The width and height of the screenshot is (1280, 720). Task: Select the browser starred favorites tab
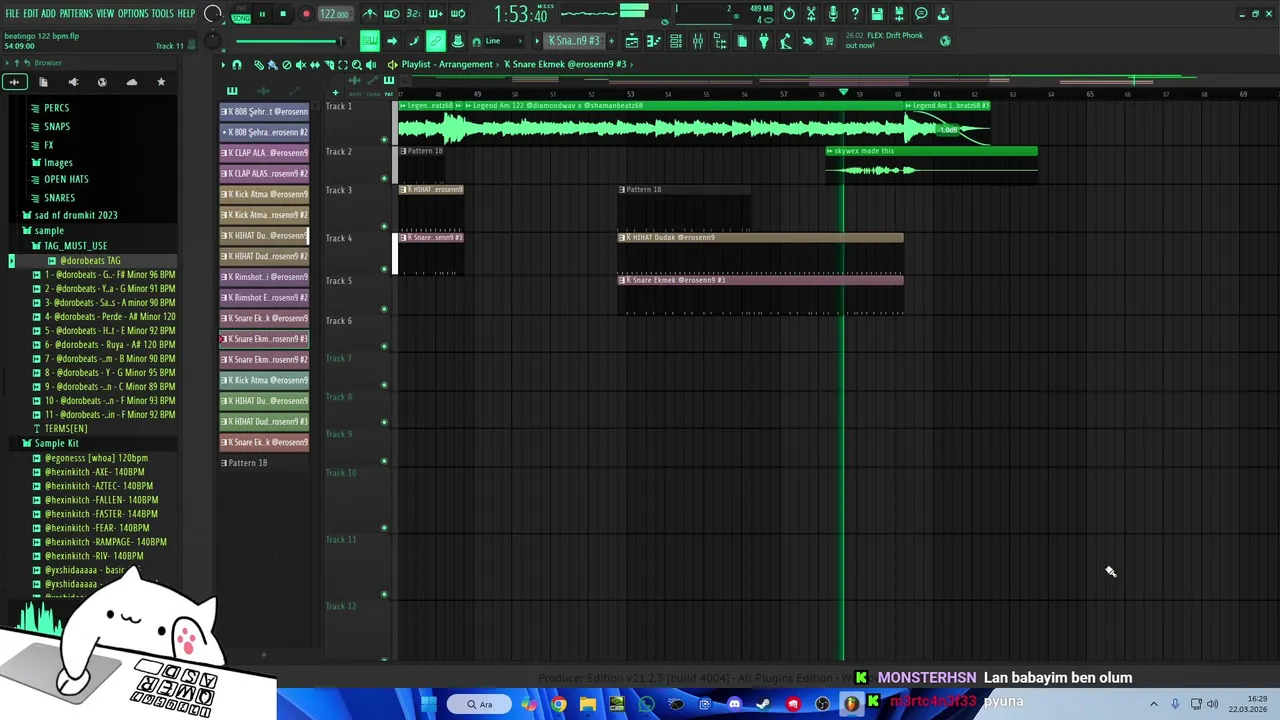tap(161, 82)
